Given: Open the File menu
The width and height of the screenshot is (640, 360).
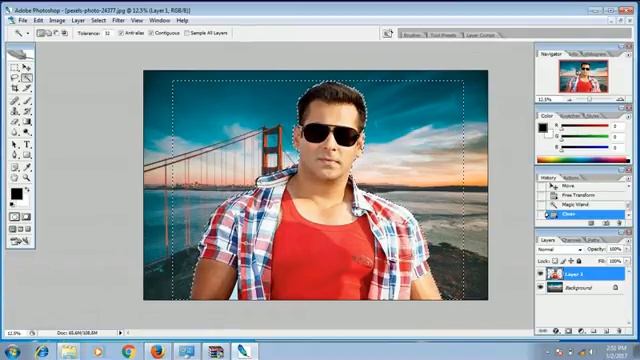Looking at the screenshot, I should click(22, 20).
